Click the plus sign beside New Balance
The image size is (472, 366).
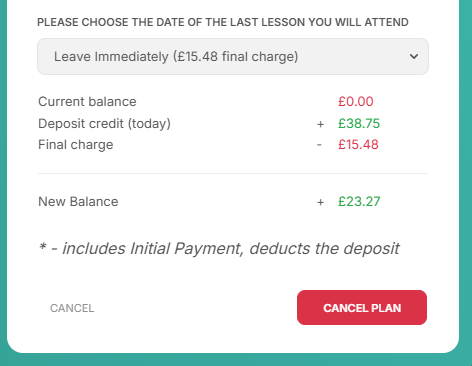coord(320,202)
